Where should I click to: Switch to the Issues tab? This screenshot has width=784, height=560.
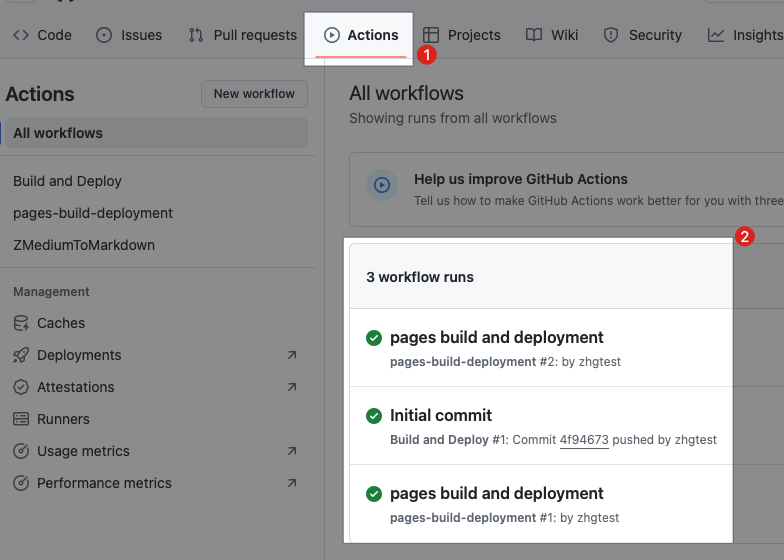coord(129,35)
